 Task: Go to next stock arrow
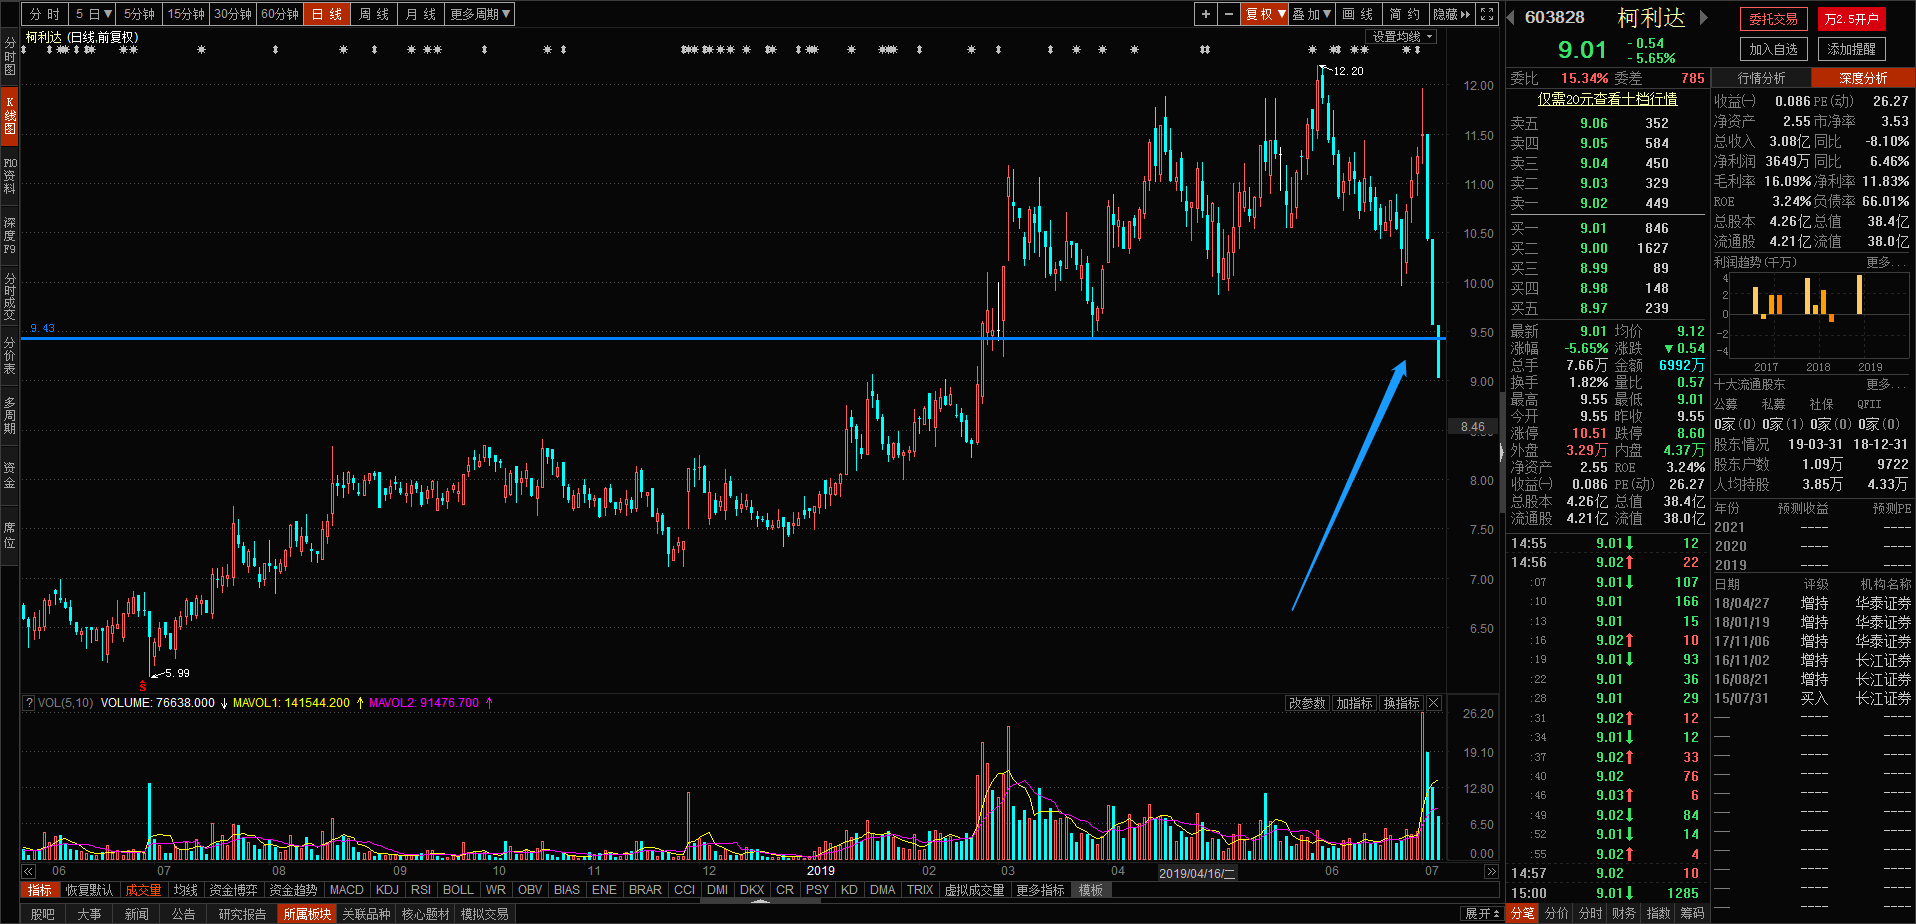coord(1704,17)
